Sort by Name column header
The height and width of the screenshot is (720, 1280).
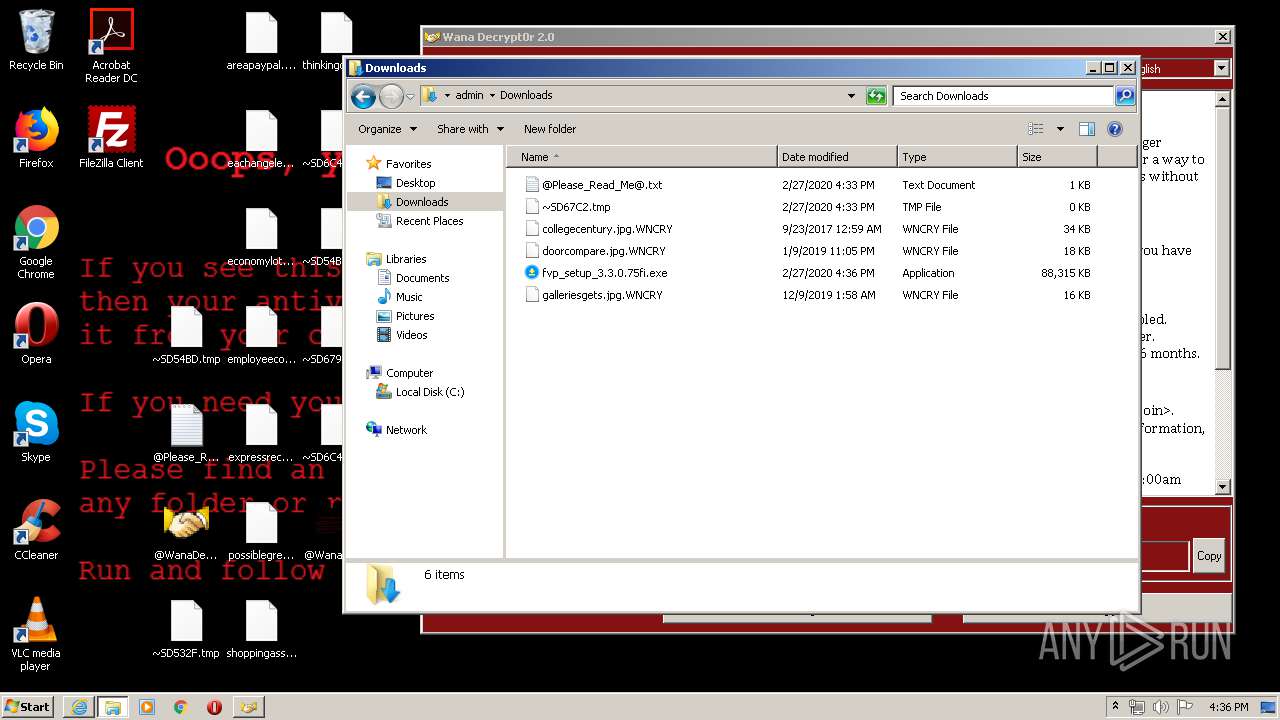pyautogui.click(x=641, y=157)
